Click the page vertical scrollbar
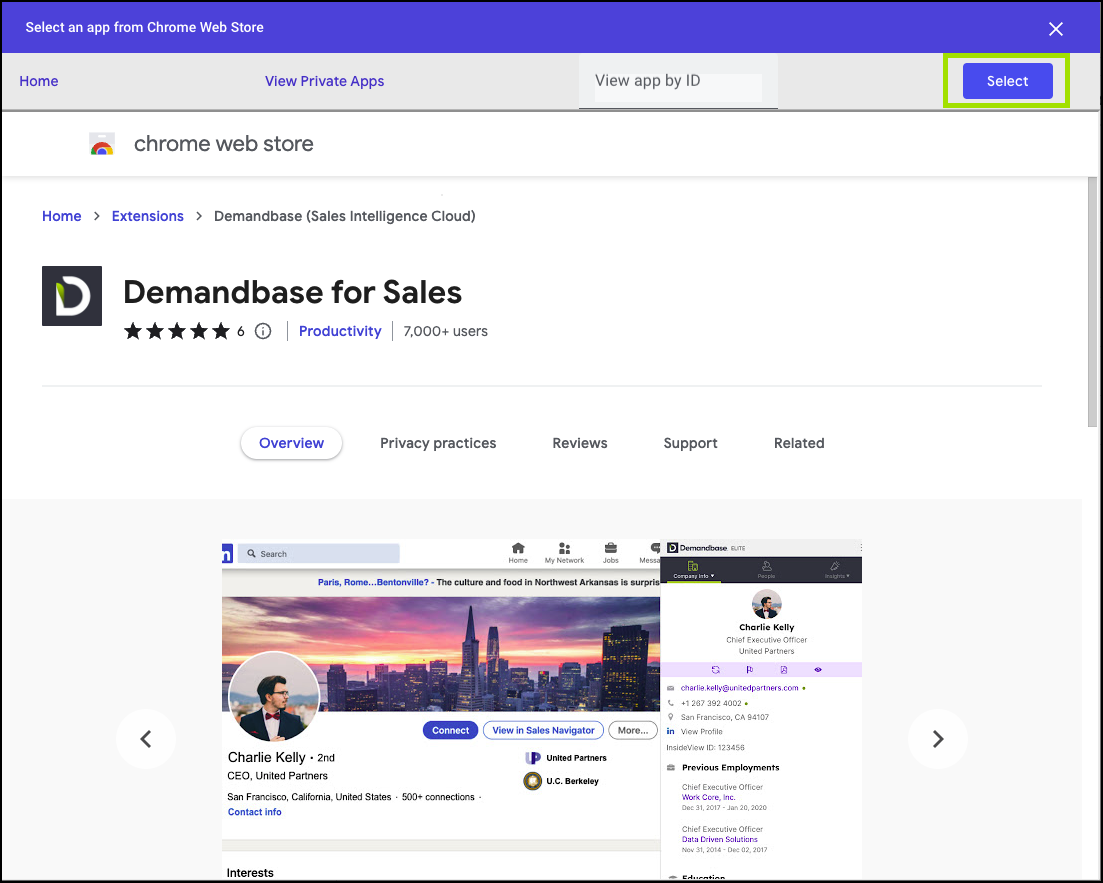The width and height of the screenshot is (1103, 883). (1092, 303)
